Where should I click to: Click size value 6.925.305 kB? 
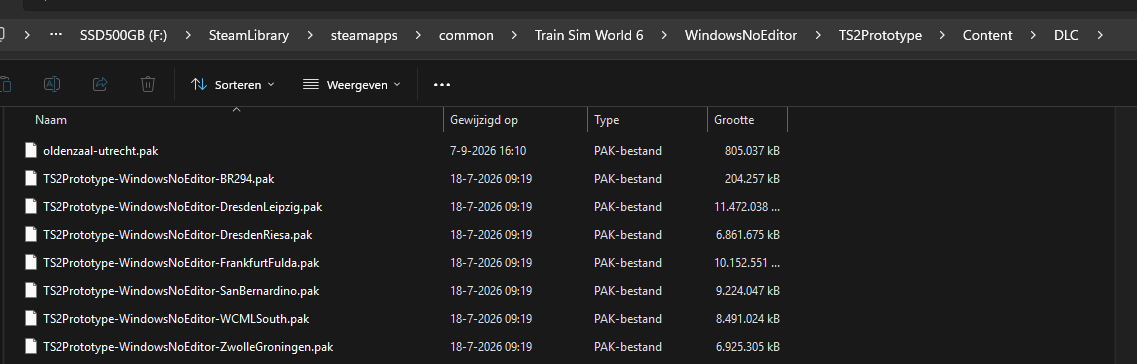coord(748,347)
